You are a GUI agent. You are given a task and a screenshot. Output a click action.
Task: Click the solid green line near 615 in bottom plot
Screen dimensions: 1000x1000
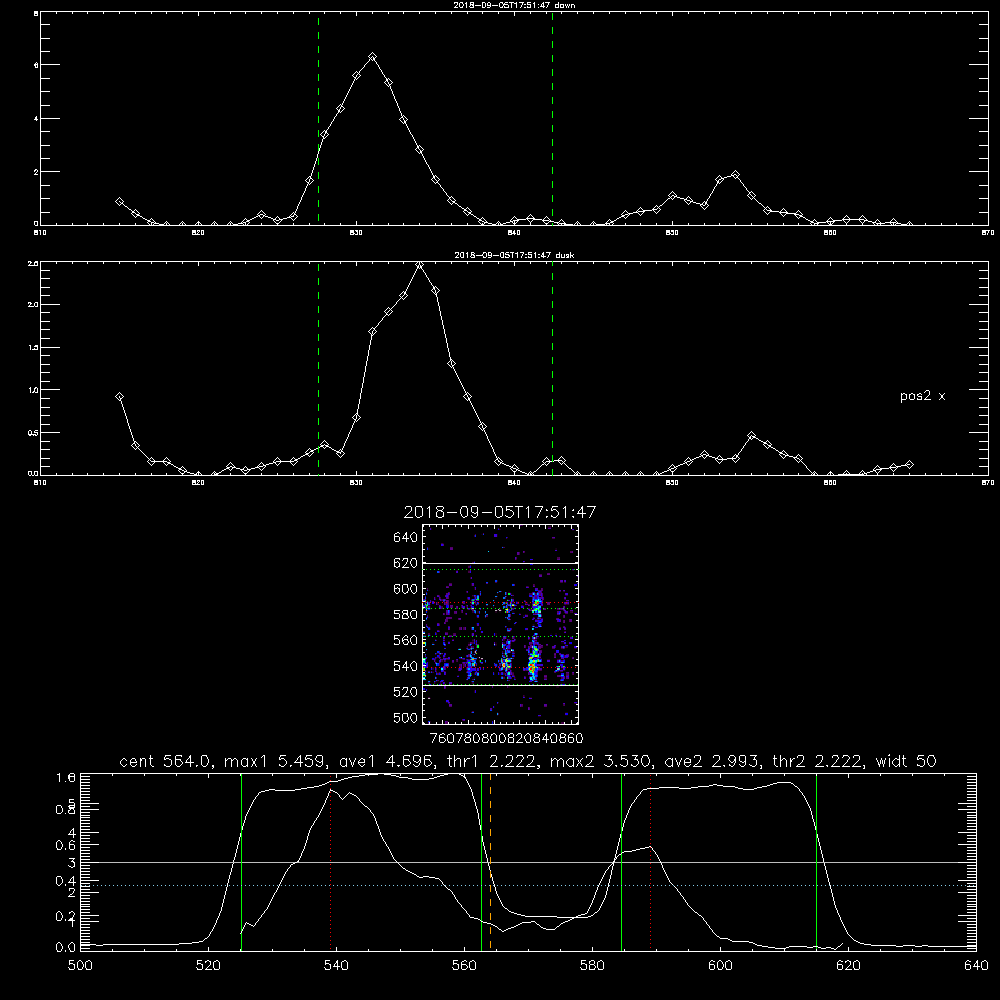816,861
